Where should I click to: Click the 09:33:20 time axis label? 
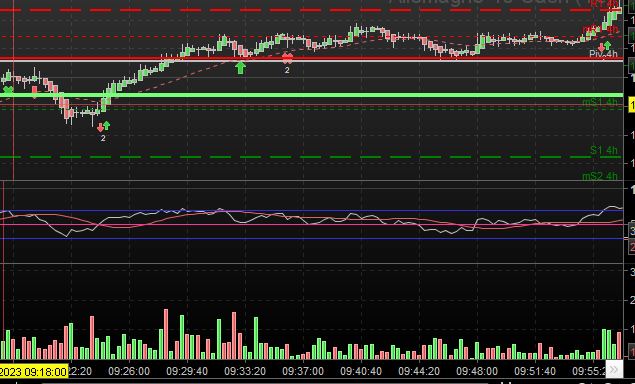point(245,371)
